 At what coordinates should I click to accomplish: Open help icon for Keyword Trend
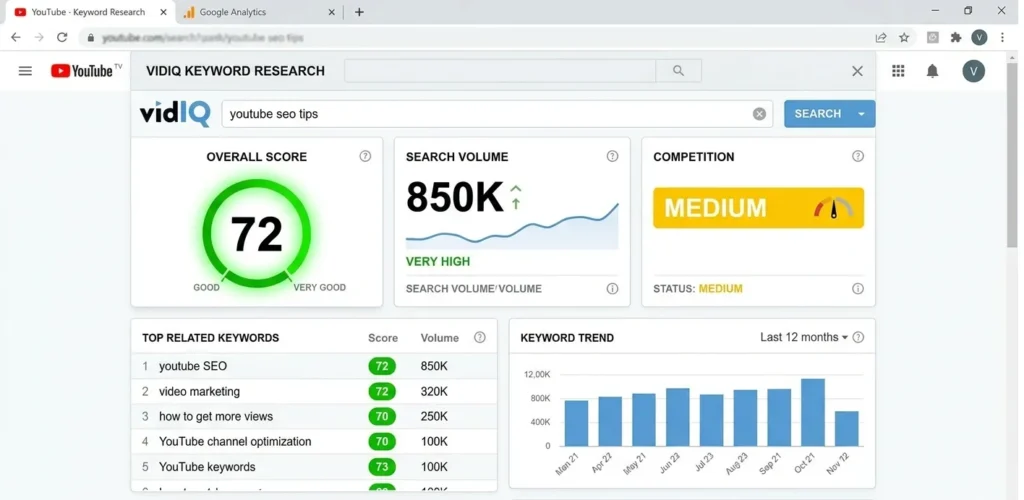(x=858, y=337)
